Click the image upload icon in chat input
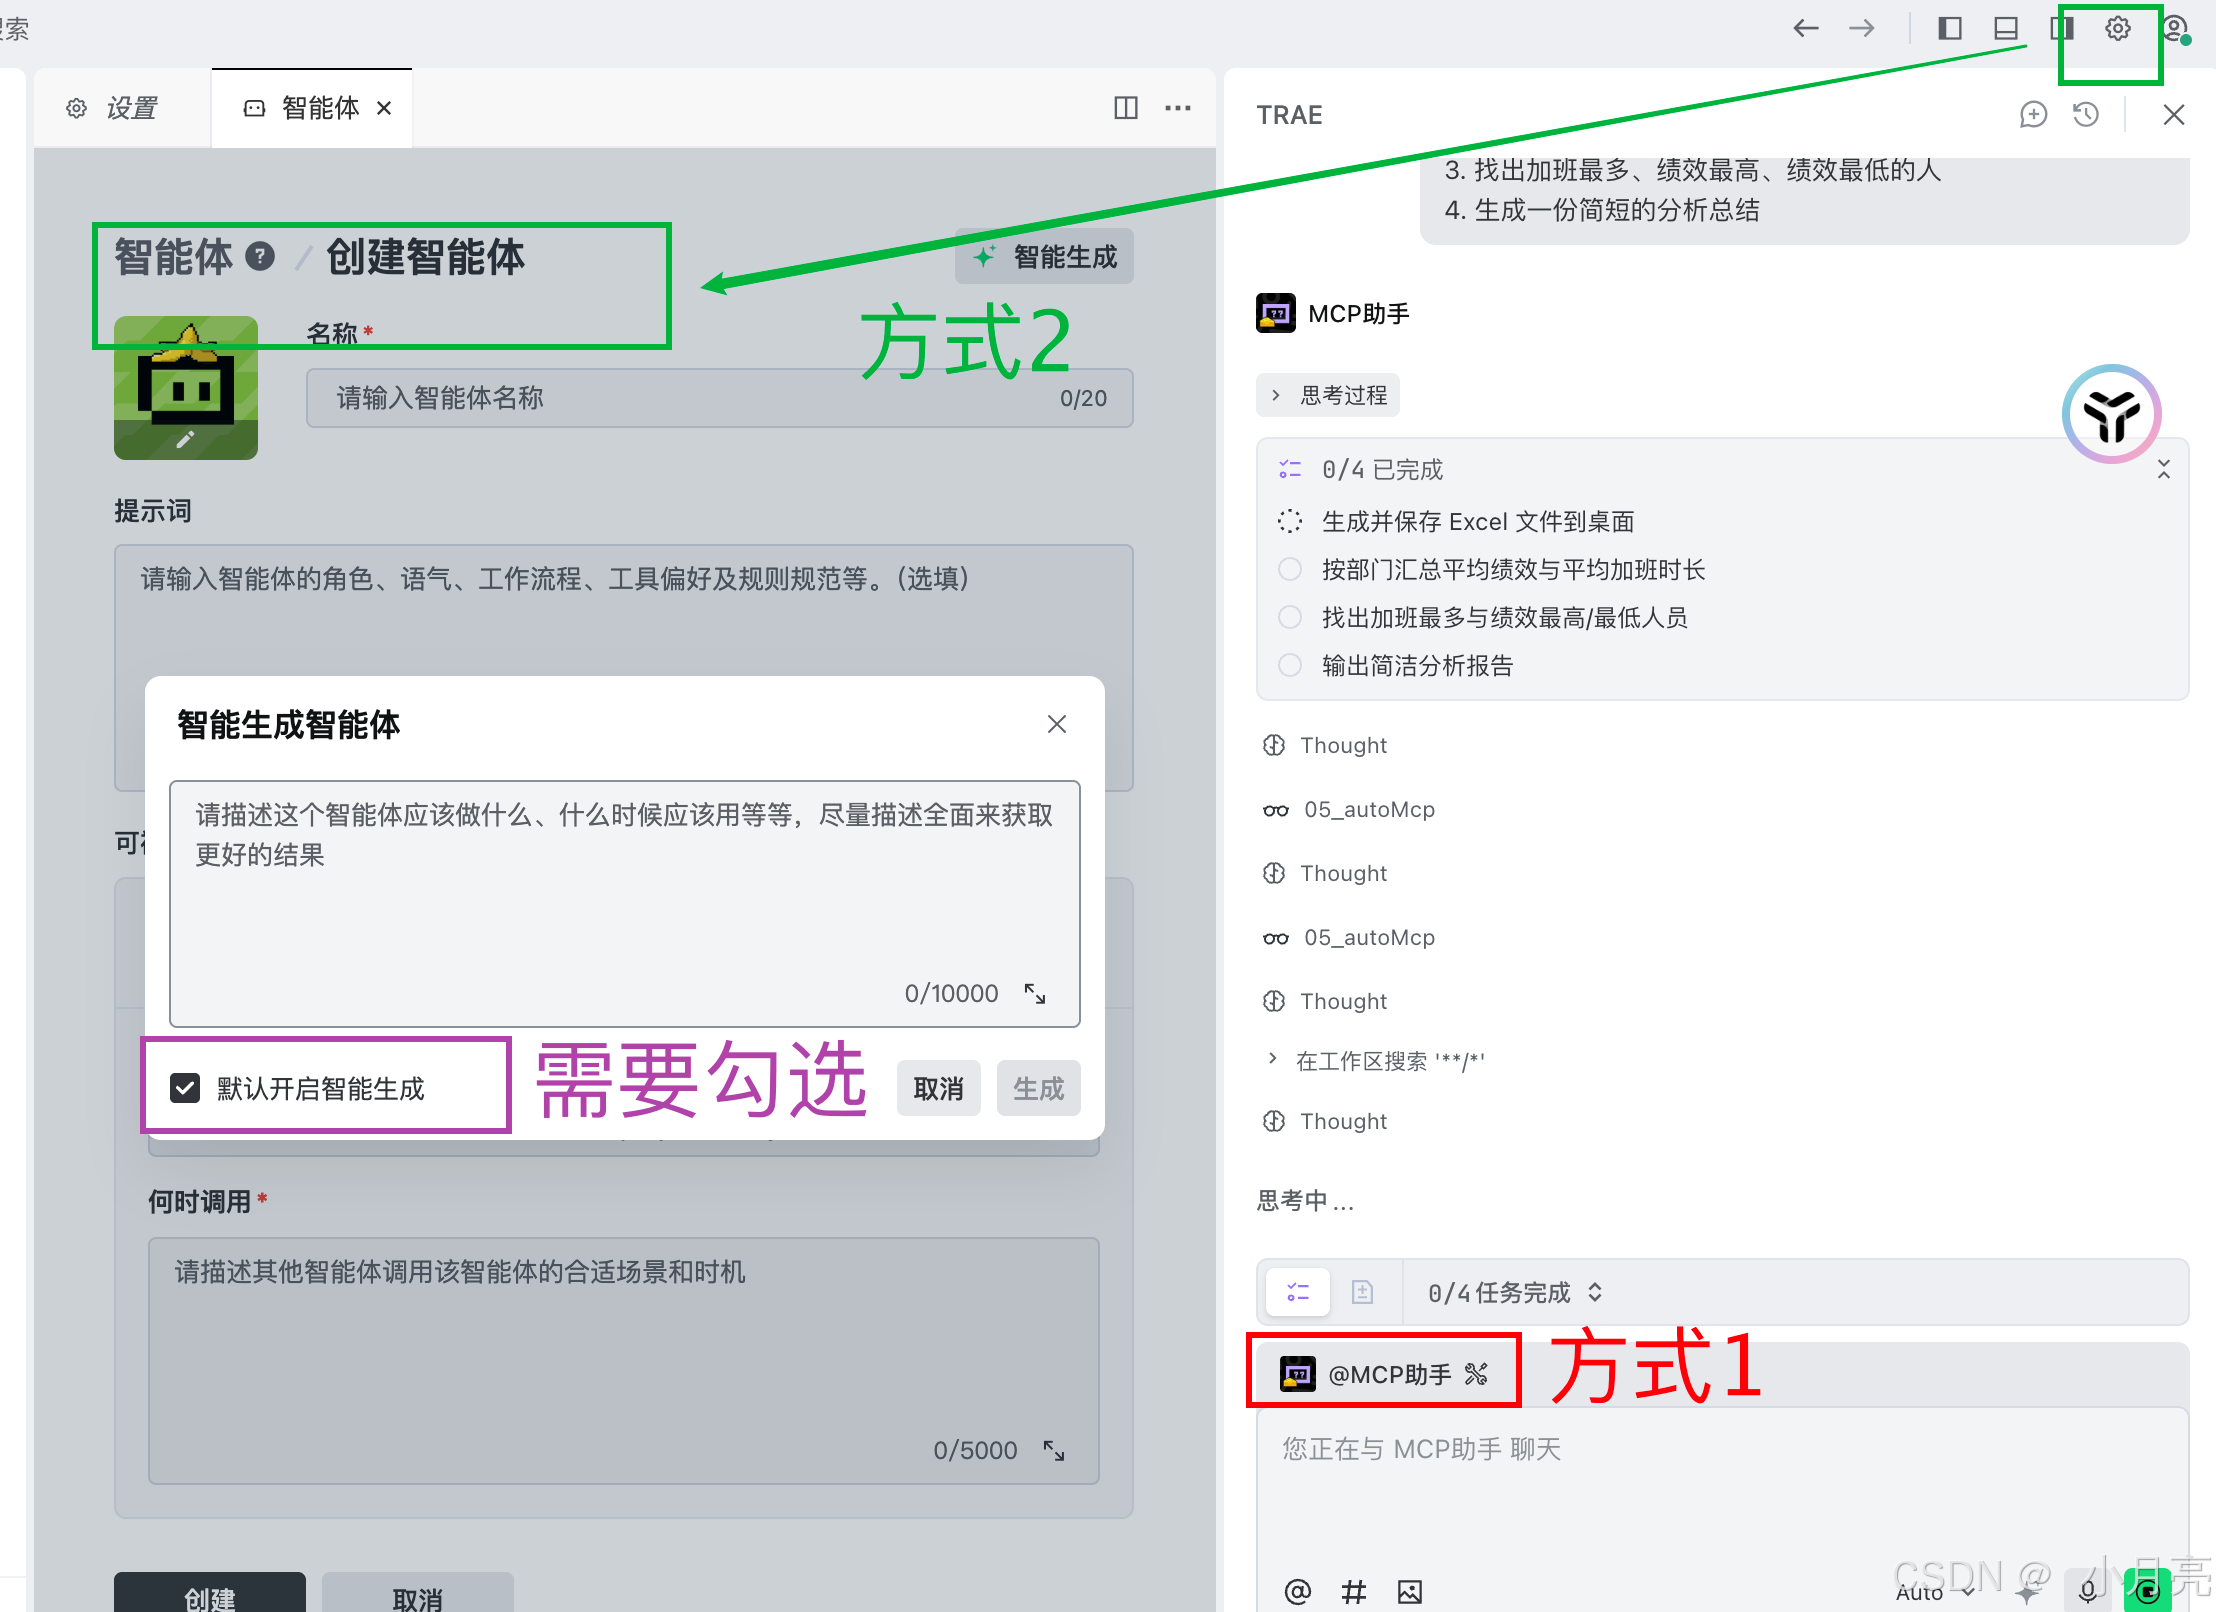 pos(1410,1591)
